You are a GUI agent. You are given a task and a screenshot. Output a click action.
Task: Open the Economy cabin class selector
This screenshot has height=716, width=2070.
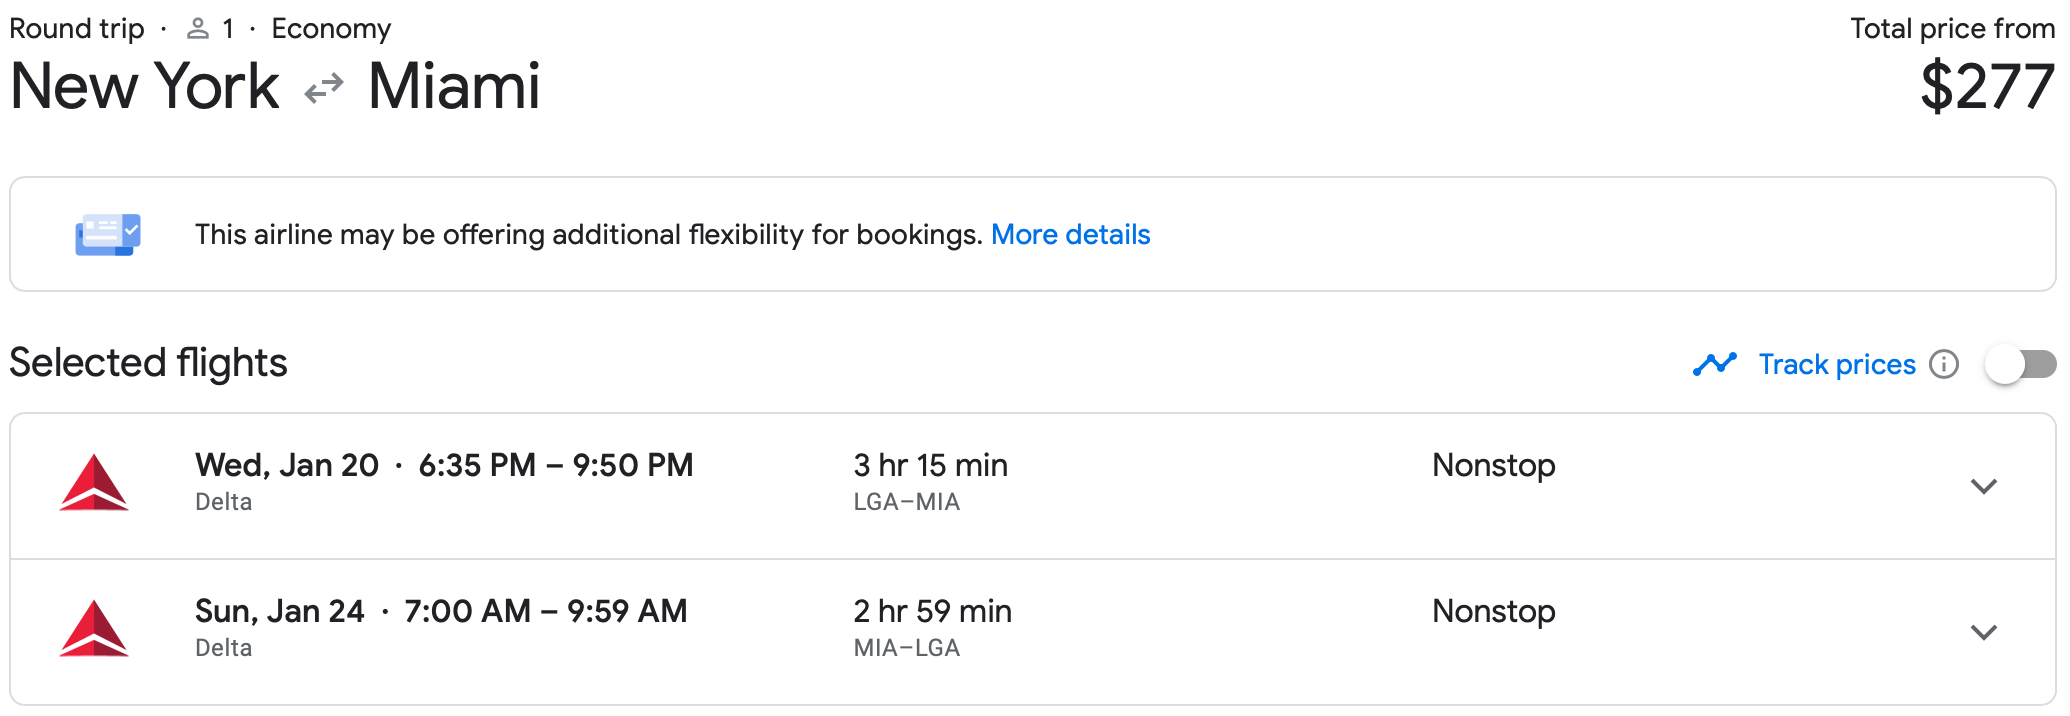coord(331,28)
